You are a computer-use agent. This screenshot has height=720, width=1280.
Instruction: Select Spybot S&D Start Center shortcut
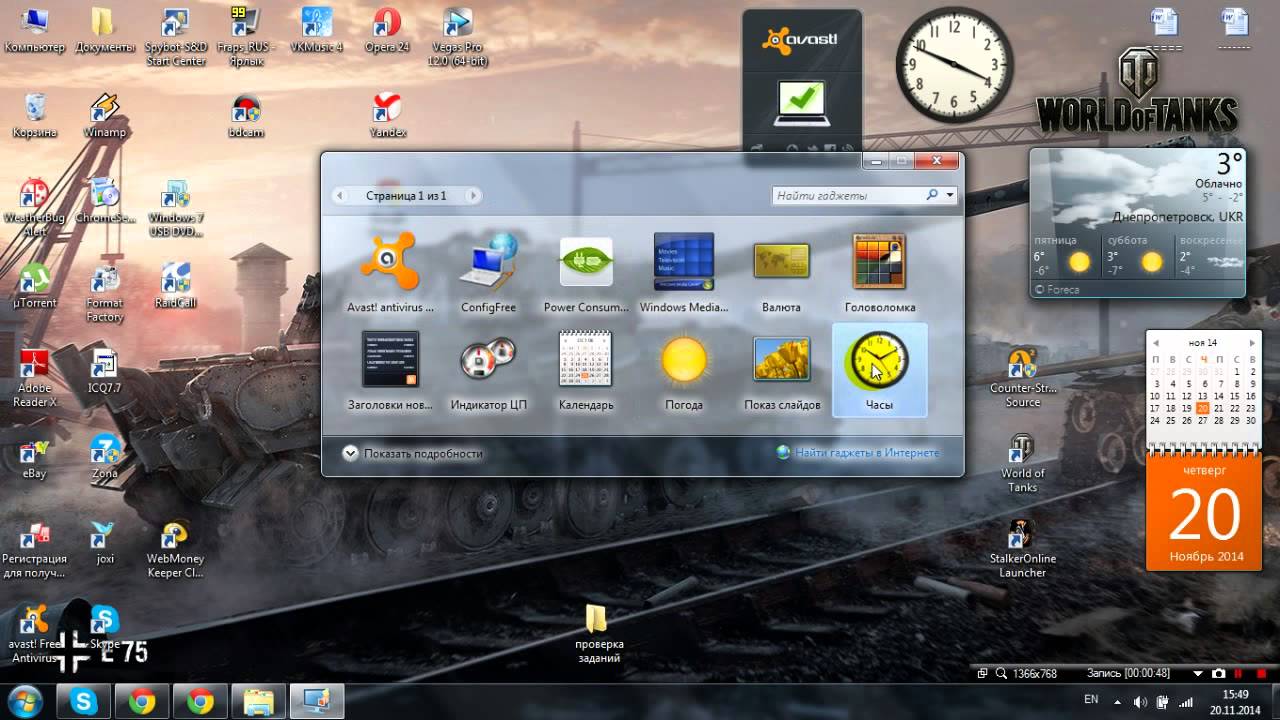point(176,37)
